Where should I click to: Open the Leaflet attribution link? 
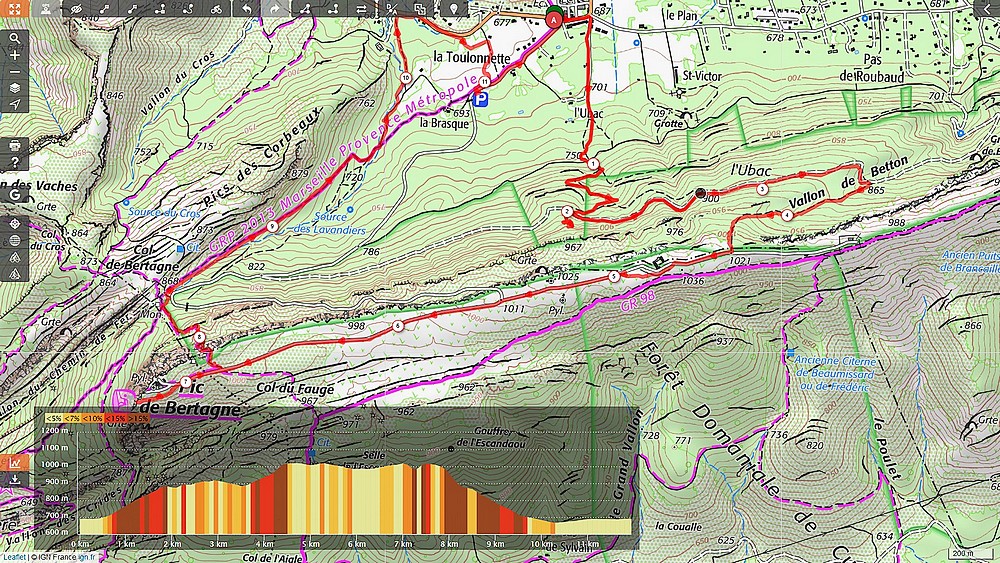point(13,557)
